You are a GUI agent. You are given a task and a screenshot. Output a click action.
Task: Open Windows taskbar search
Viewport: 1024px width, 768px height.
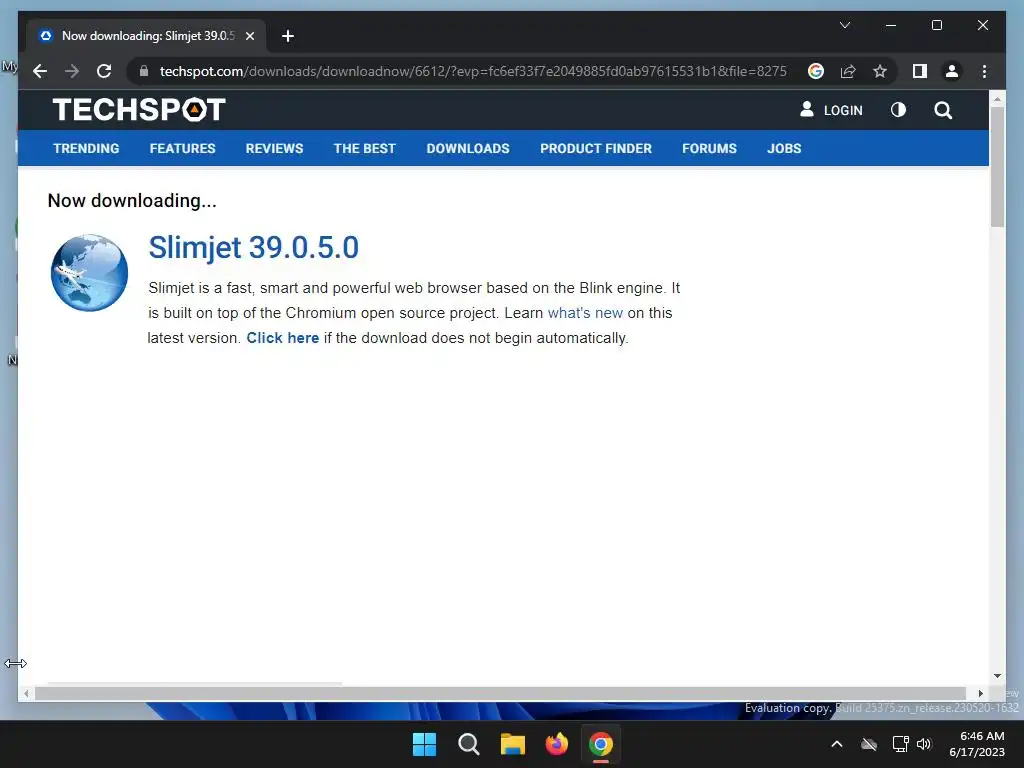point(468,744)
